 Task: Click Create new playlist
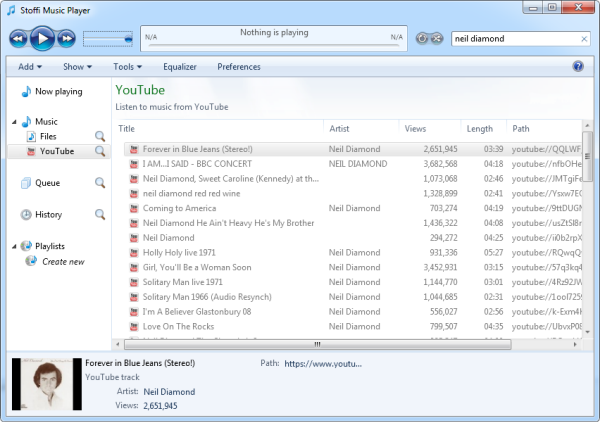coord(63,261)
